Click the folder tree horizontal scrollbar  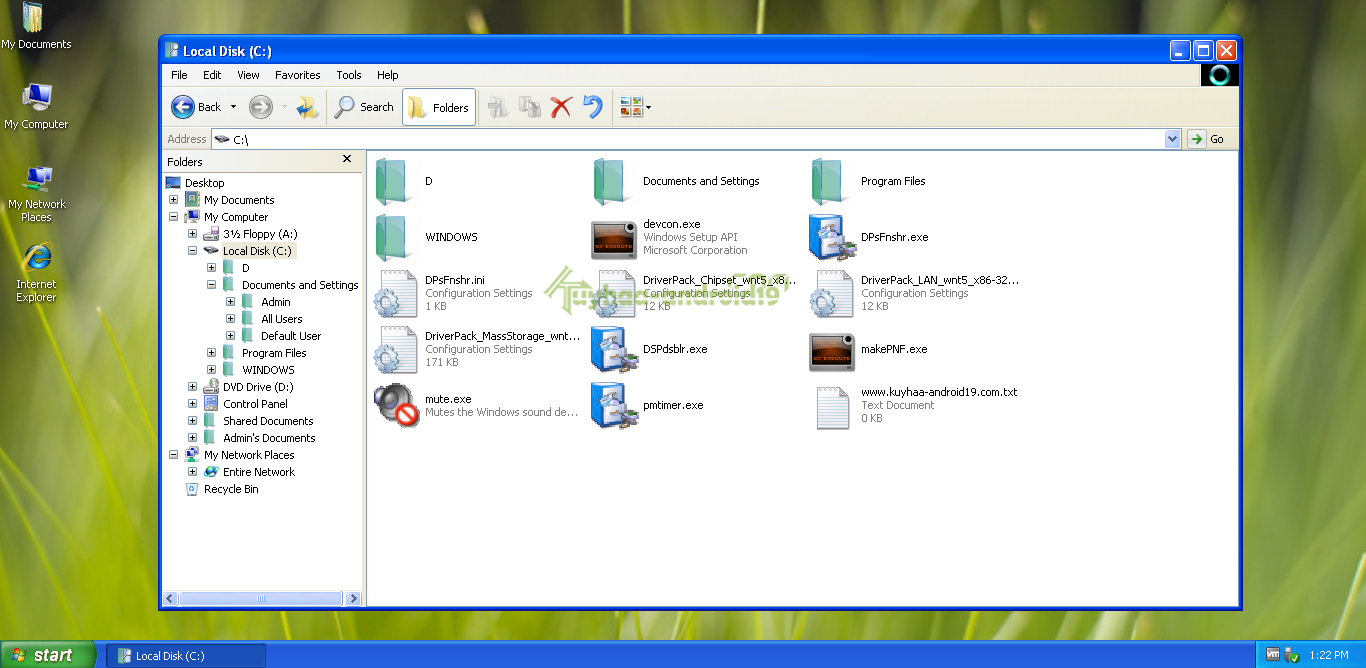(262, 598)
